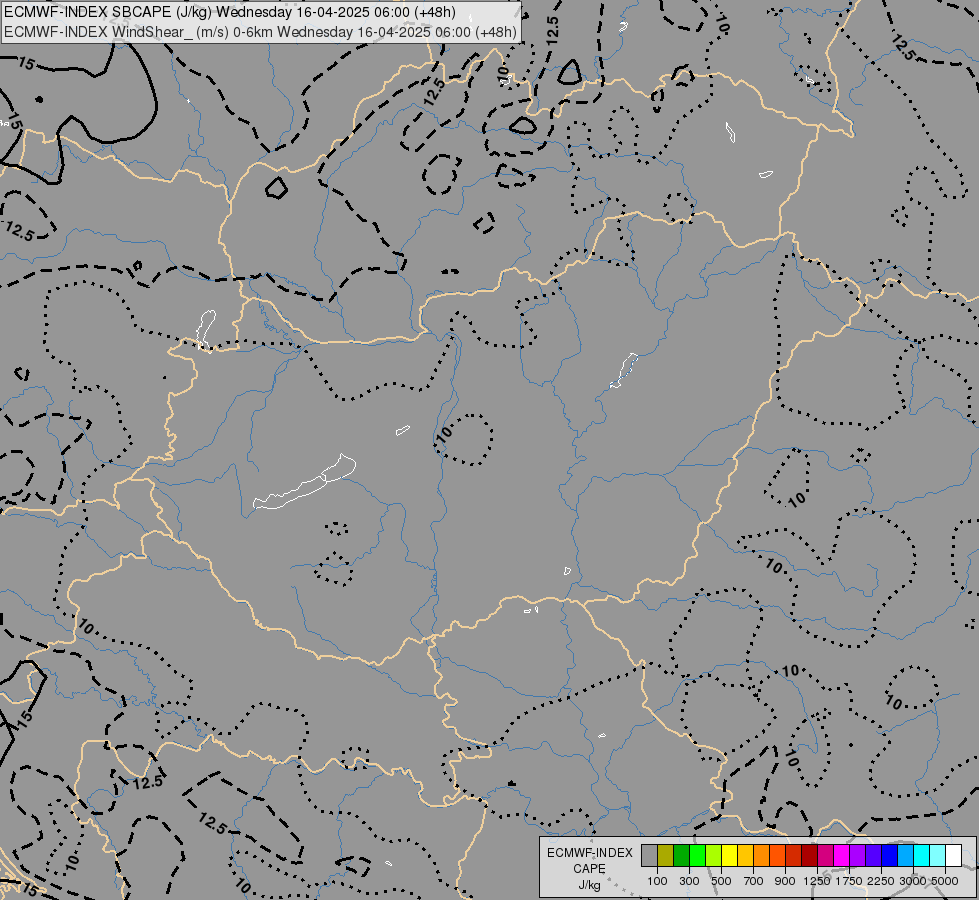Click the 'ECMWF-INDEX' label inside the legend

(x=590, y=853)
